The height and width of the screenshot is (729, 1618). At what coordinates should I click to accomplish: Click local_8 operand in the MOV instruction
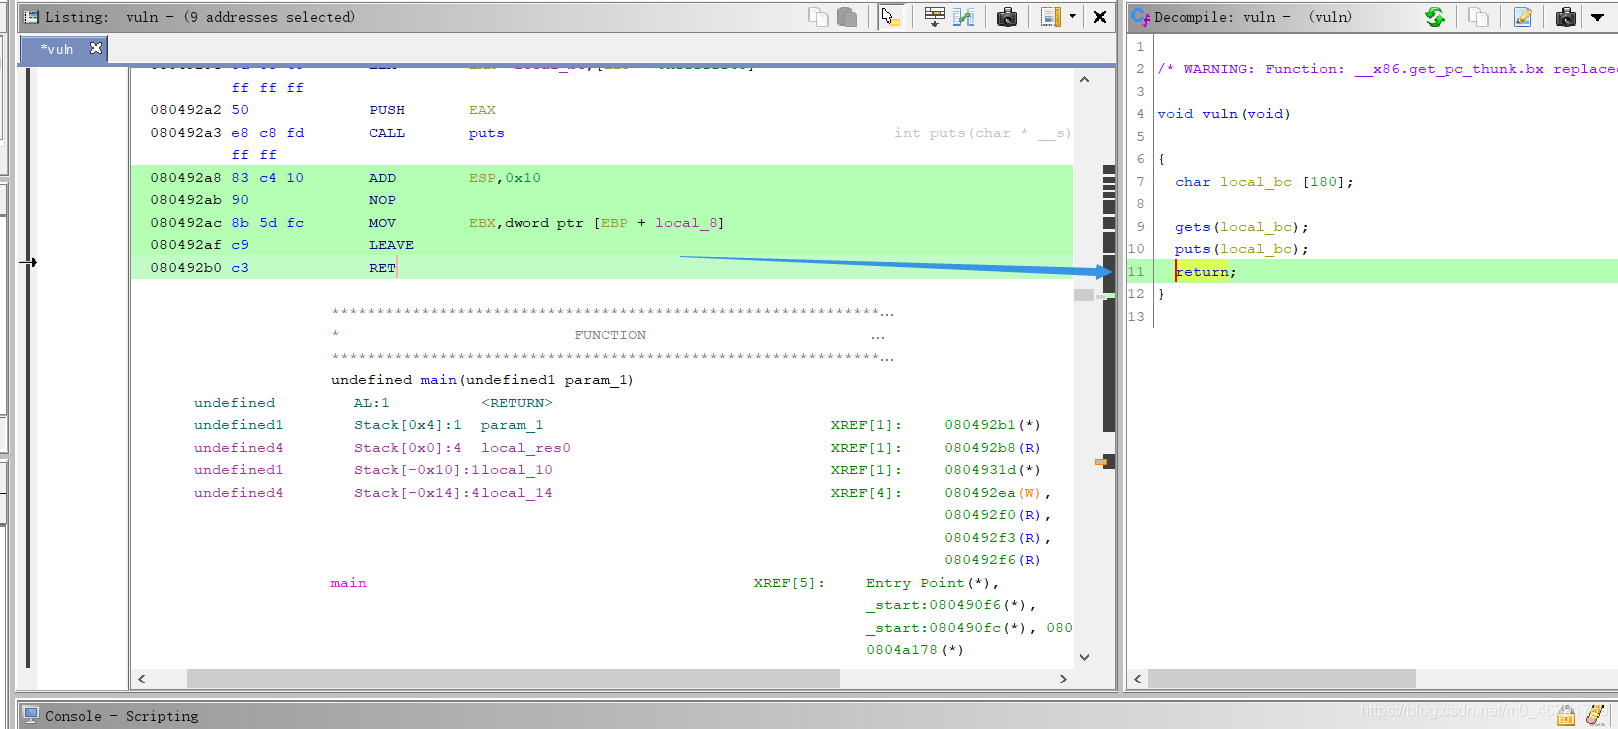pyautogui.click(x=685, y=223)
